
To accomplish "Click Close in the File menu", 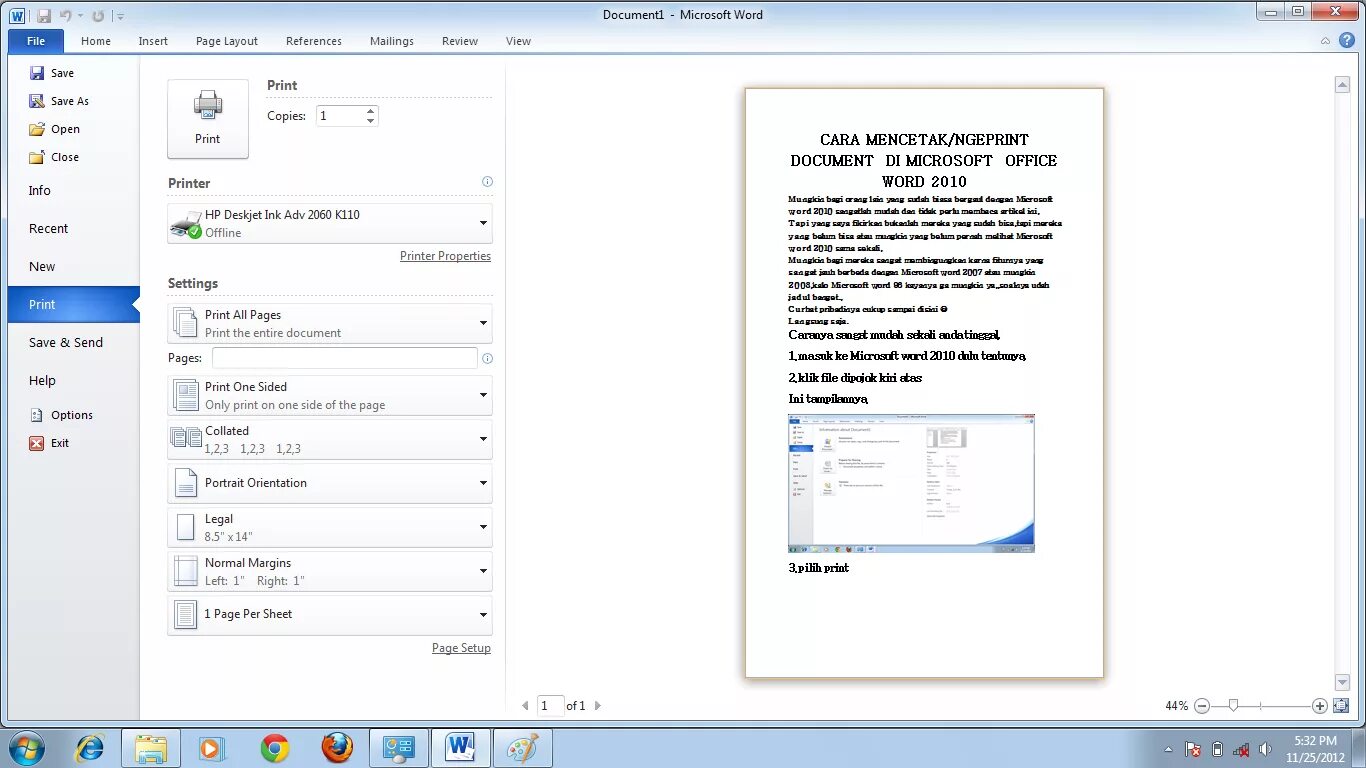I will point(54,157).
